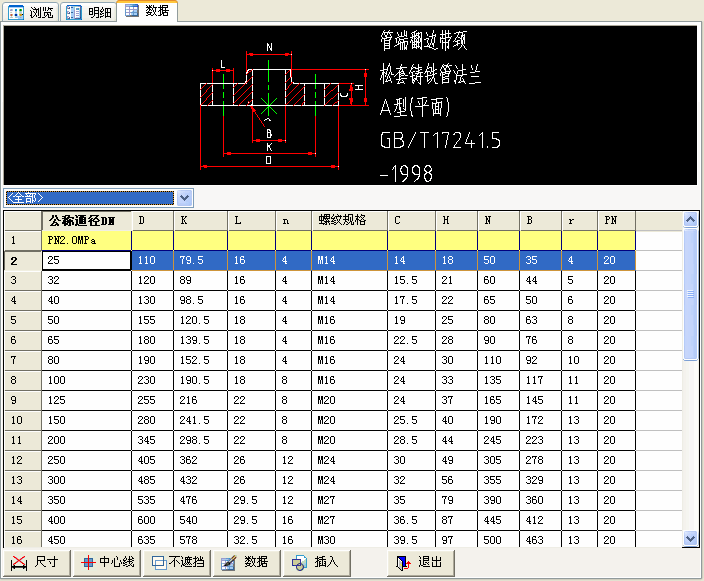Select the cell with thread spec M30
Image resolution: width=704 pixels, height=581 pixels.
[348, 540]
